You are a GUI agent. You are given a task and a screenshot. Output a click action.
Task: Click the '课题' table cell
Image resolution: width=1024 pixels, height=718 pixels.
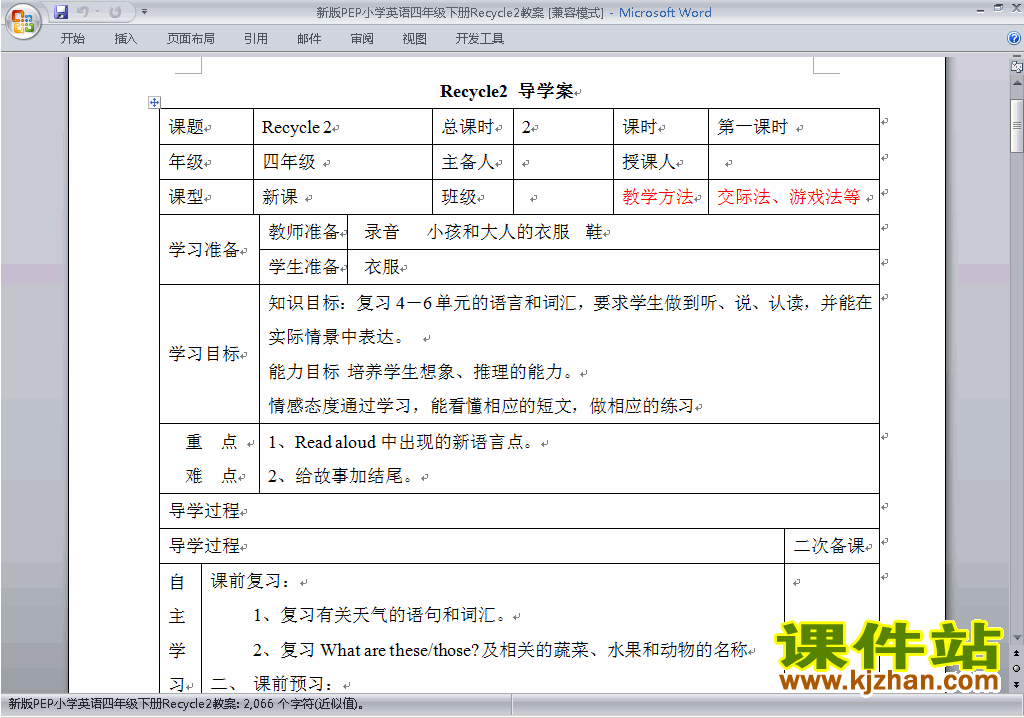click(x=206, y=127)
